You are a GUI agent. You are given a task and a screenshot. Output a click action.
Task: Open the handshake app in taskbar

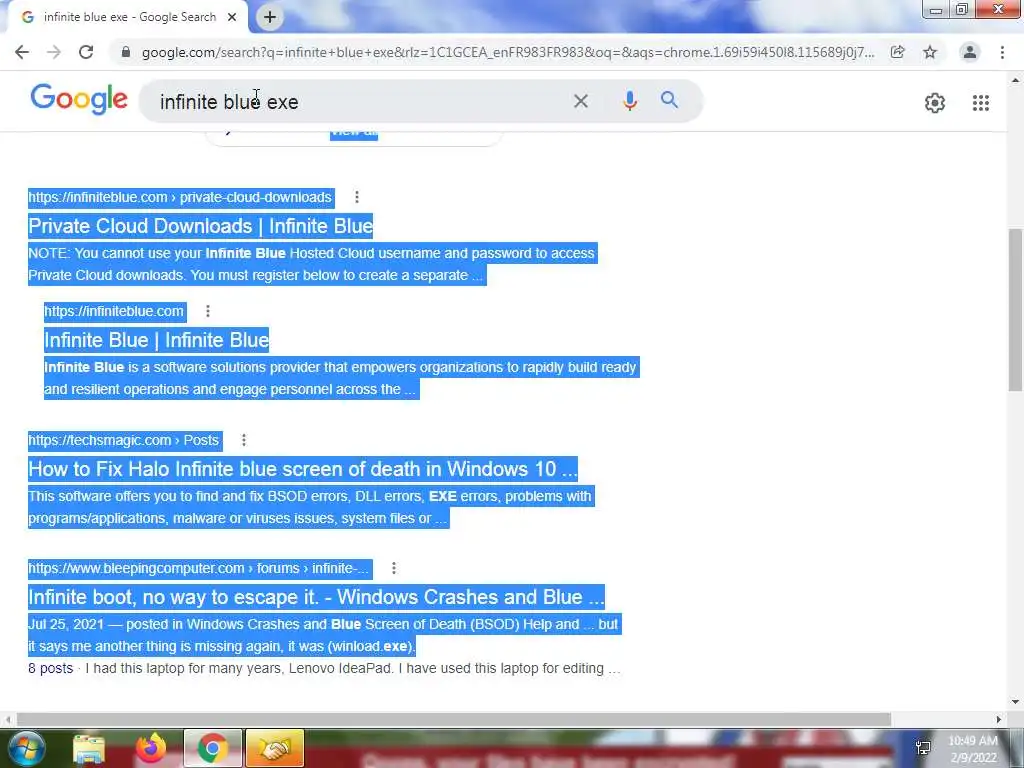275,748
